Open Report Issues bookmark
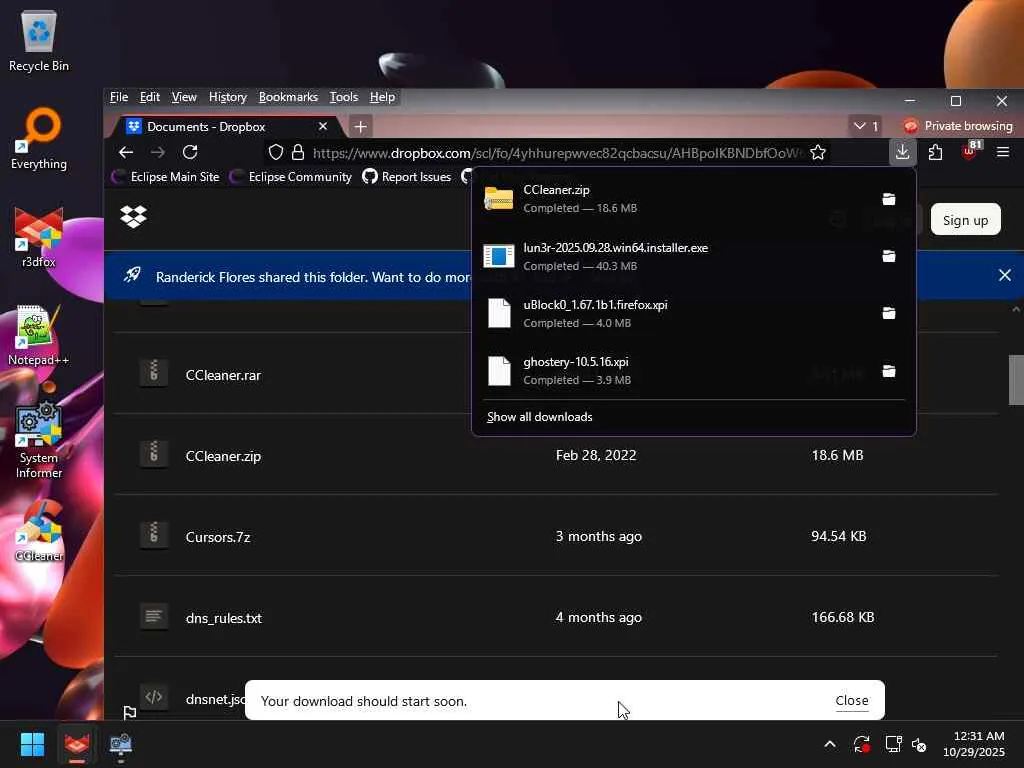Viewport: 1024px width, 768px height. click(407, 177)
